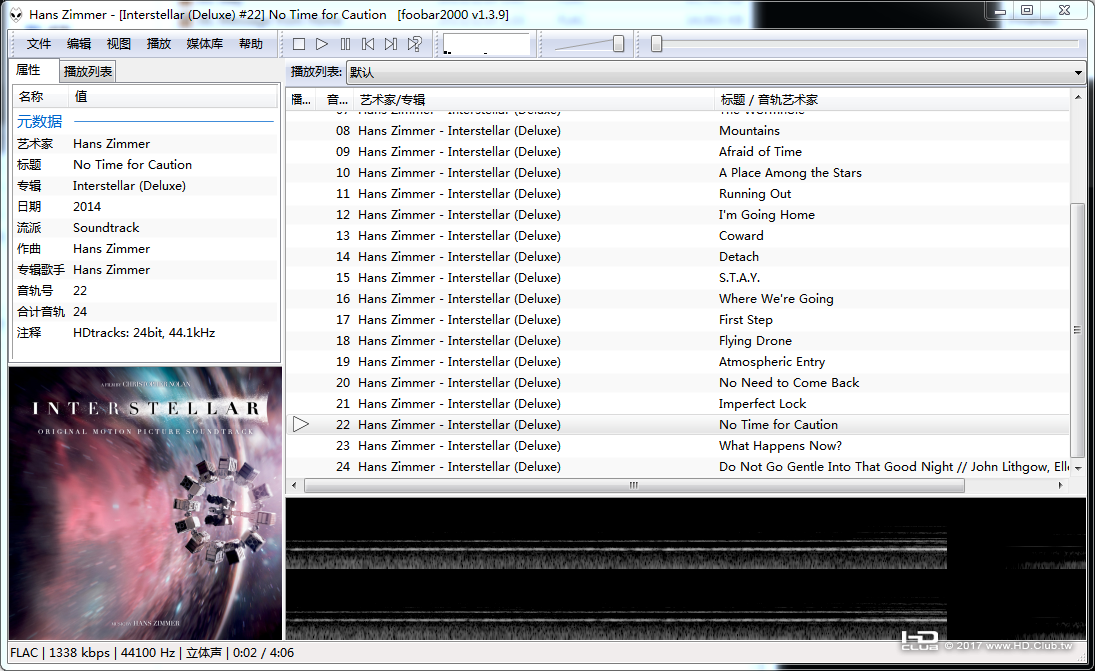Click the now-playing arrow on track 22
The image size is (1095, 671).
(x=301, y=424)
